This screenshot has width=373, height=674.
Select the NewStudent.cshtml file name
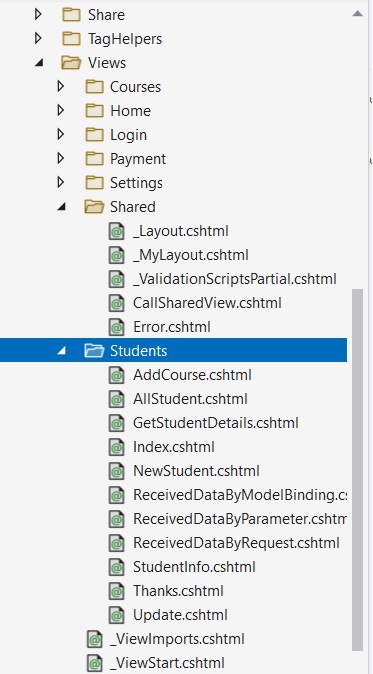pyautogui.click(x=196, y=472)
